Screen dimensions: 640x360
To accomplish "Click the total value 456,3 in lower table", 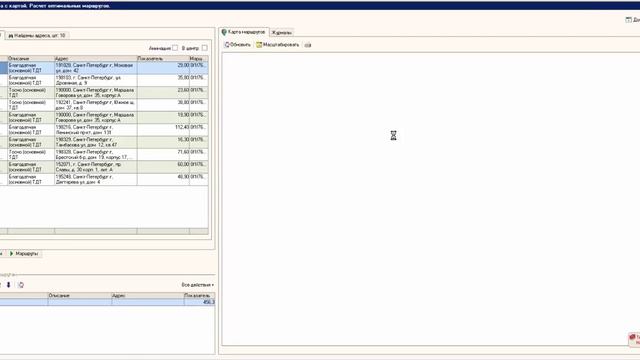I will coord(209,302).
